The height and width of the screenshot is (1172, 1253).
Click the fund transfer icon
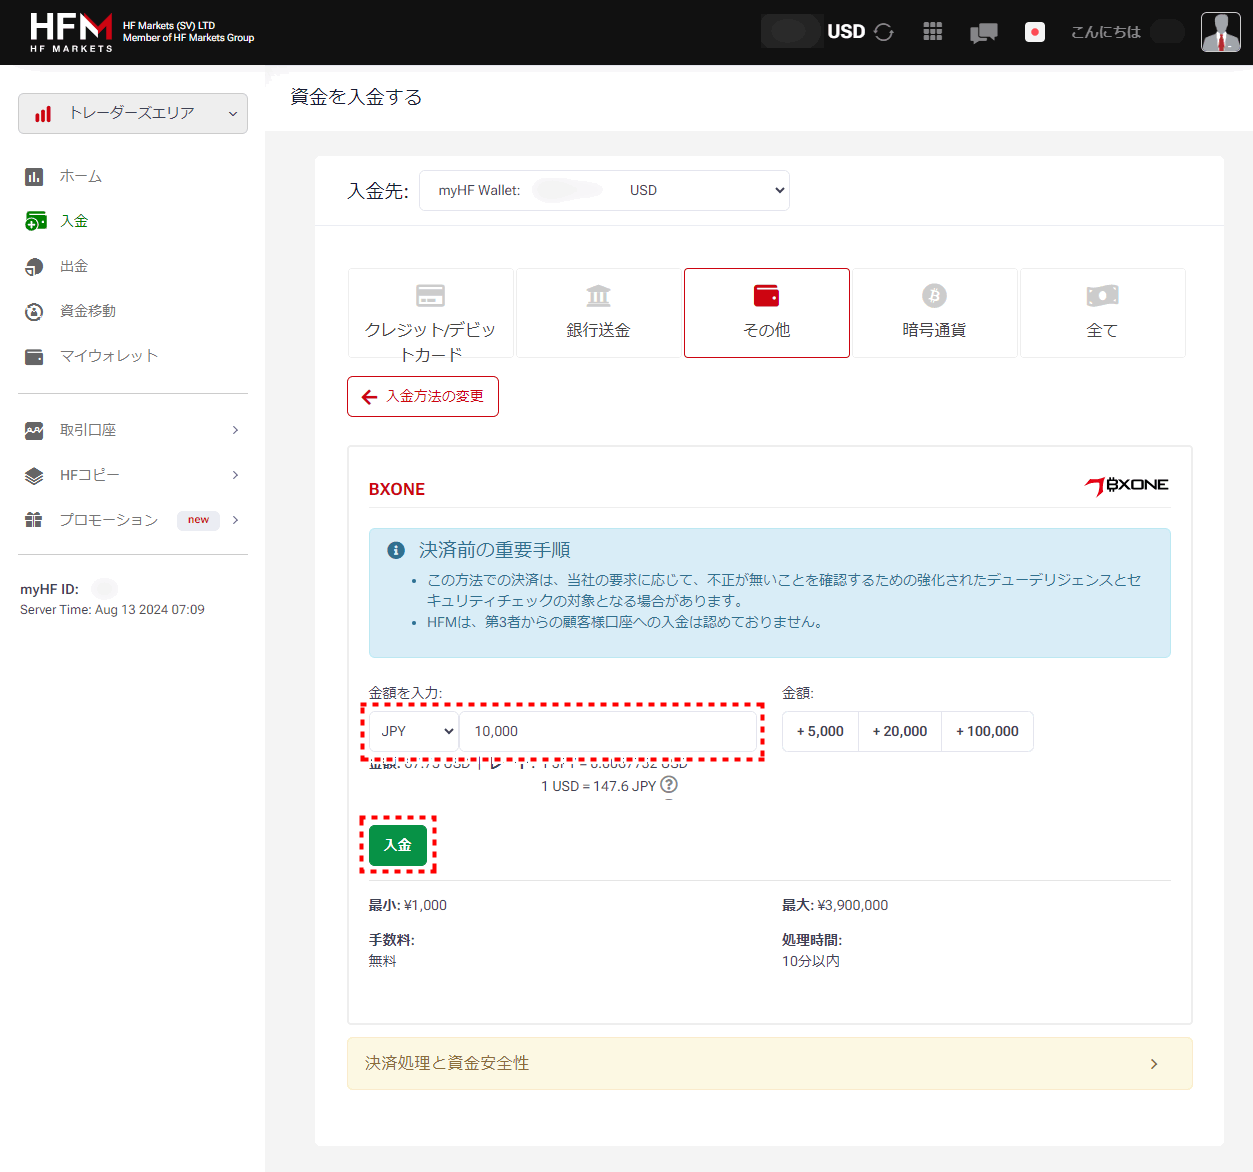(34, 312)
